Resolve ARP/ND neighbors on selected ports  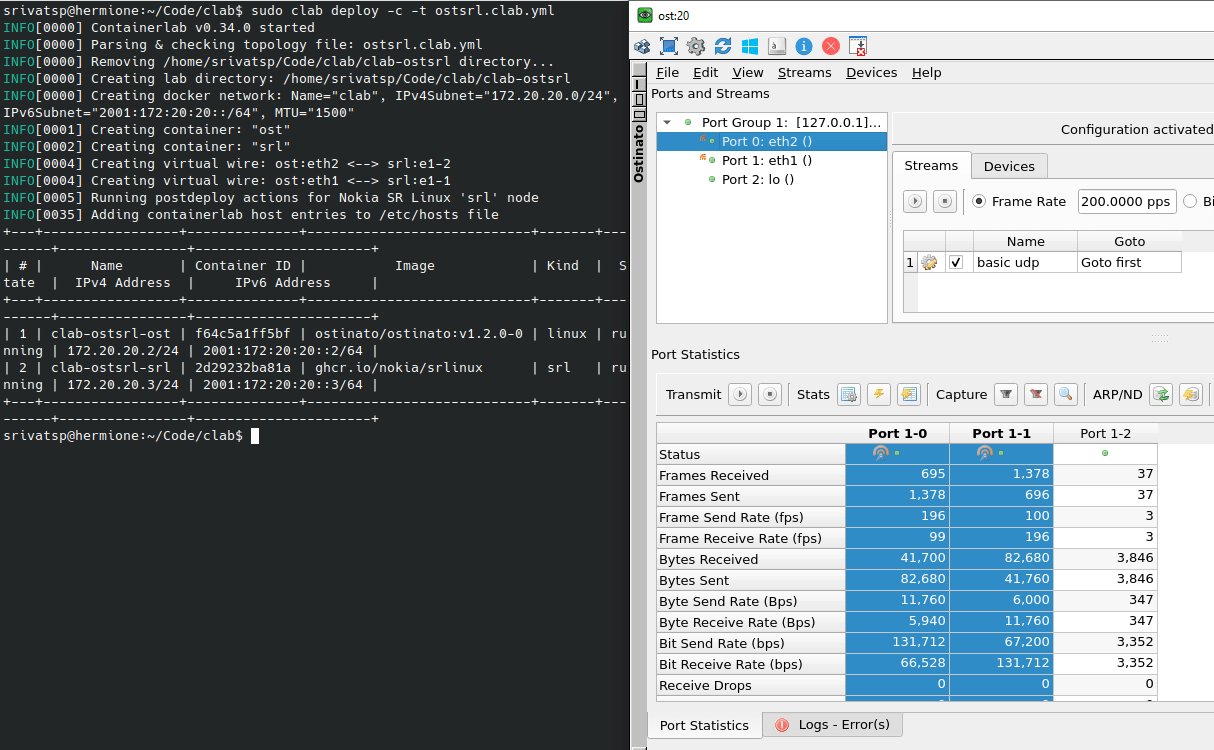1161,394
